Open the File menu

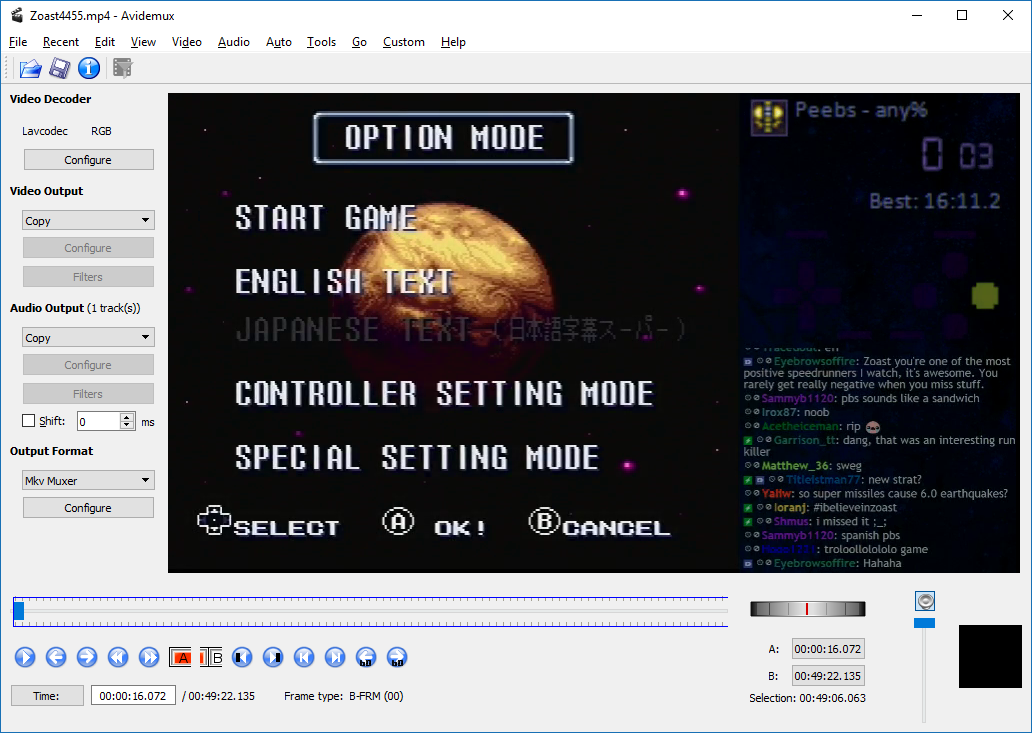click(x=18, y=42)
